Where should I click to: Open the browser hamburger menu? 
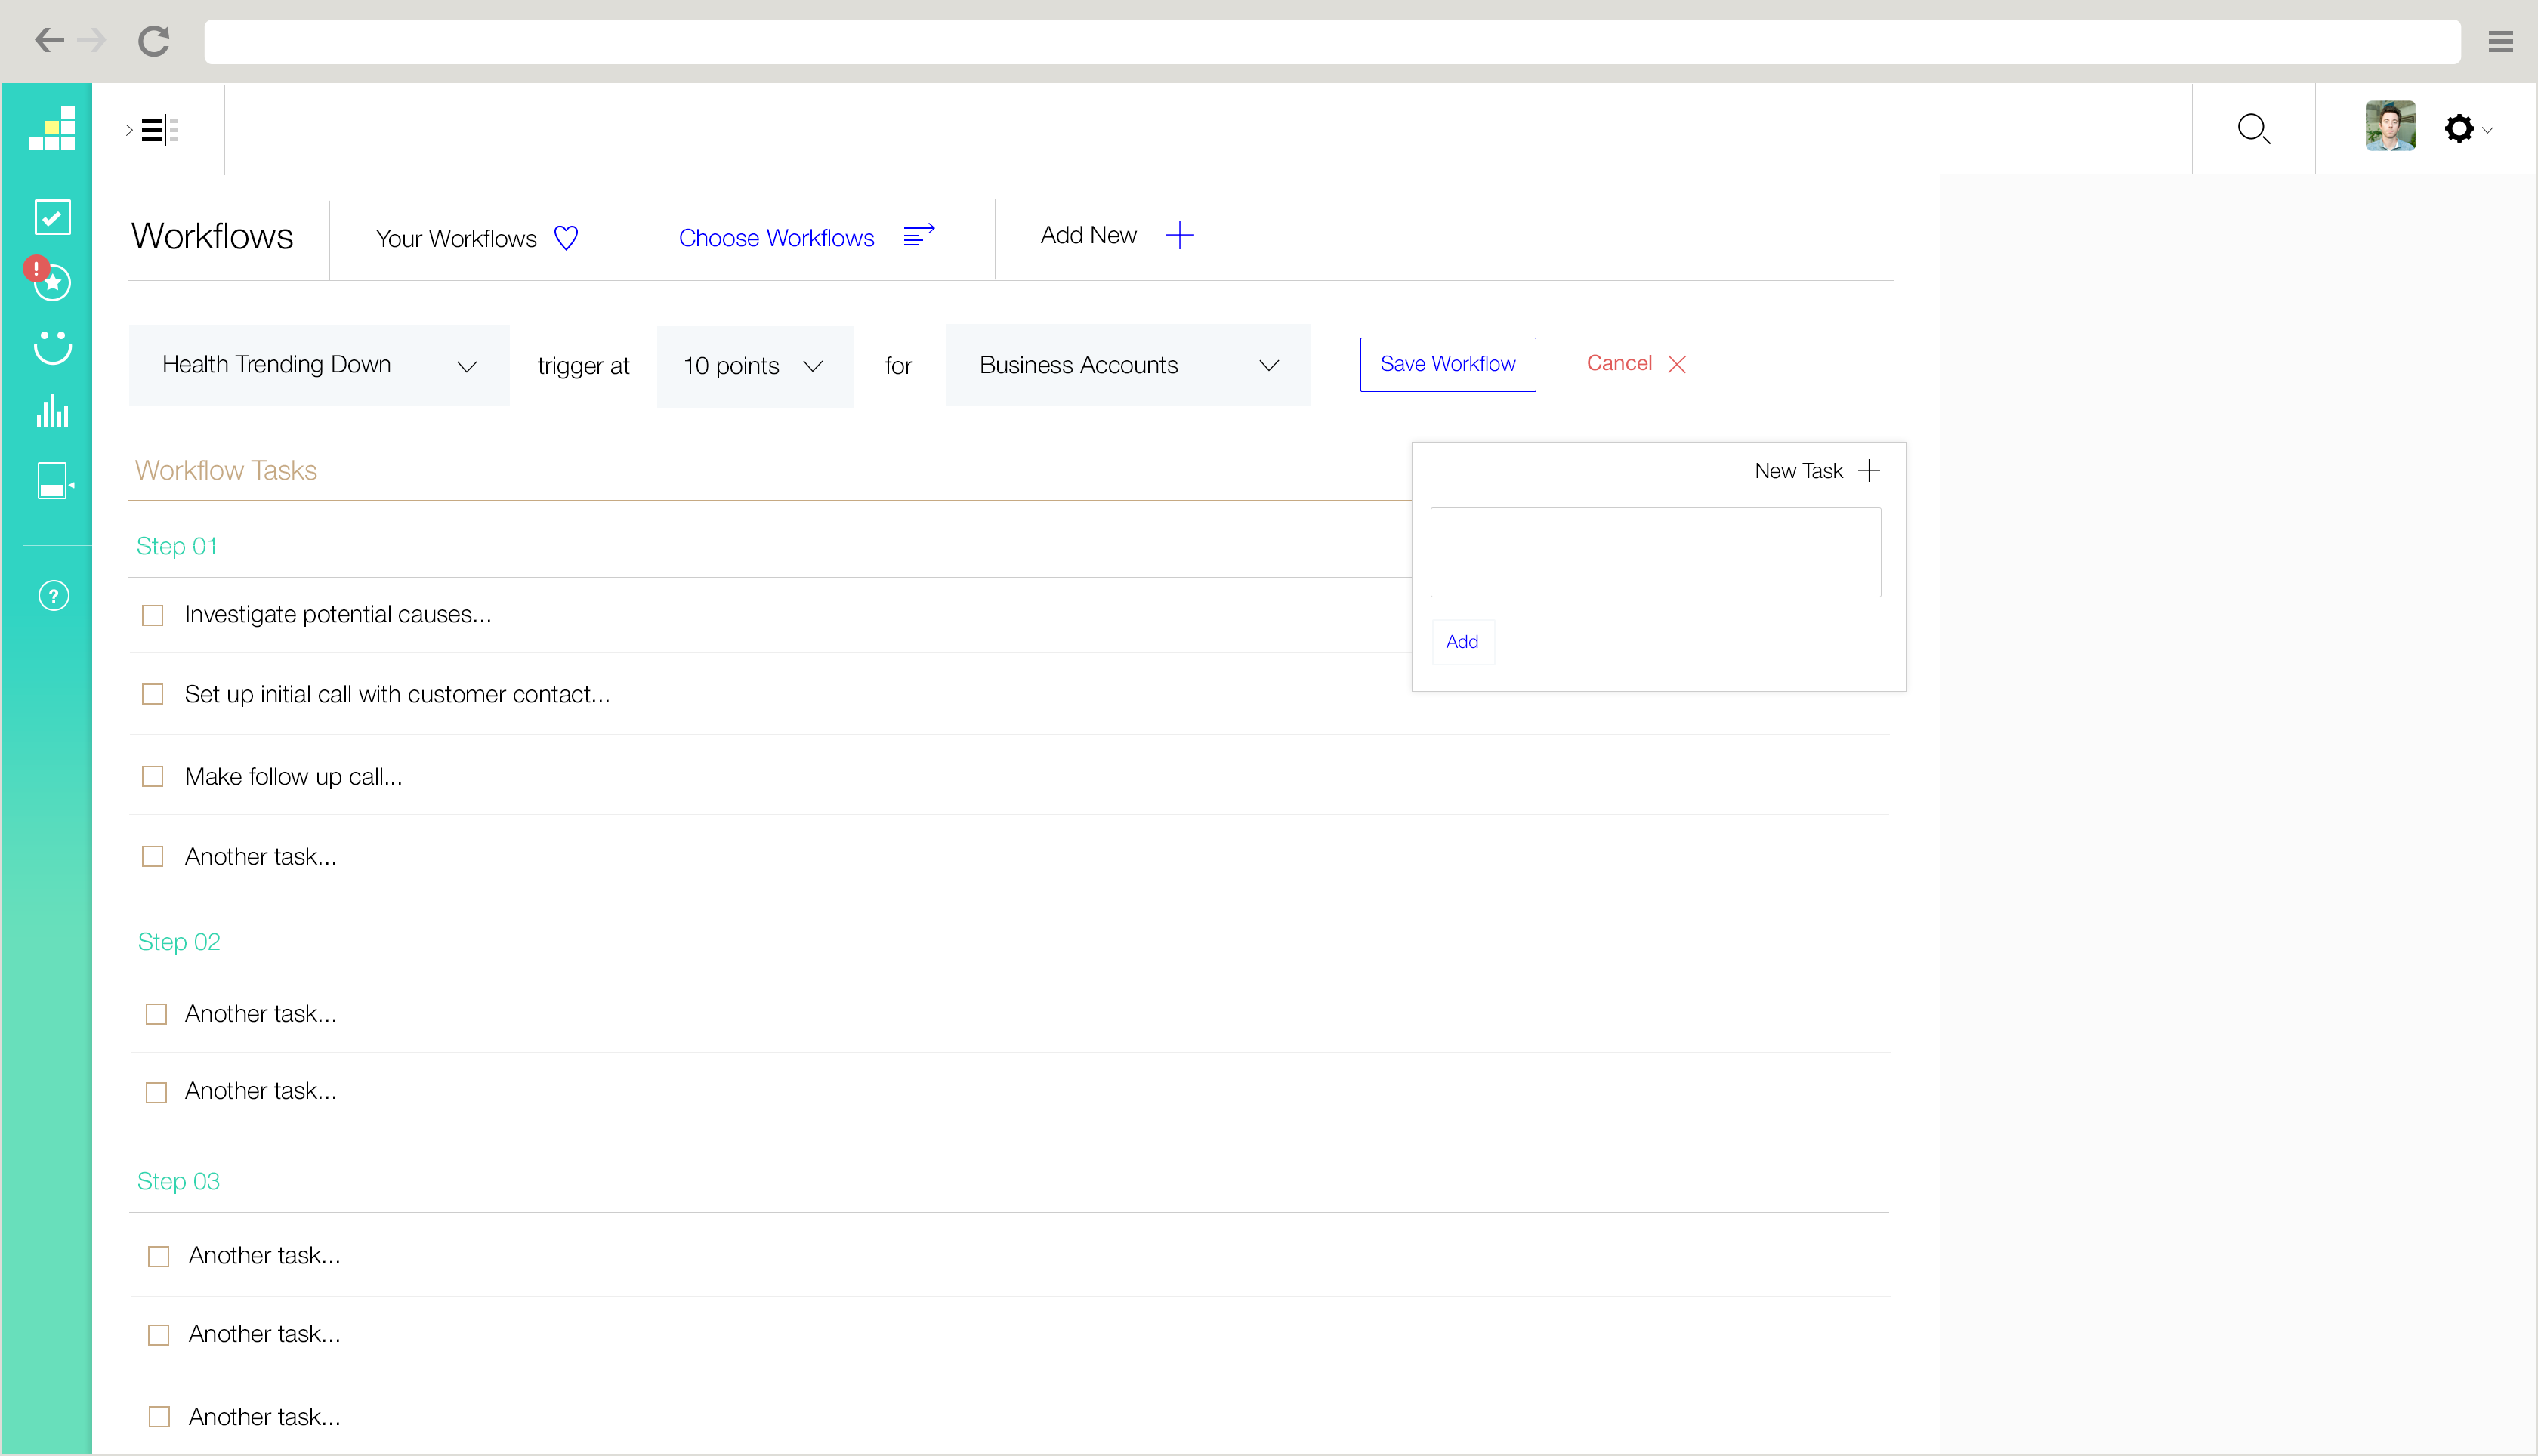[2500, 41]
